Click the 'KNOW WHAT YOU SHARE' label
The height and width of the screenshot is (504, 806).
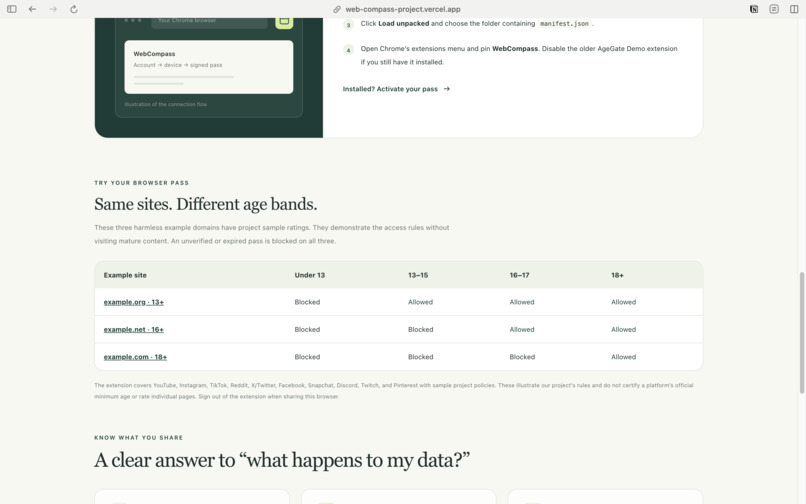[138, 438]
